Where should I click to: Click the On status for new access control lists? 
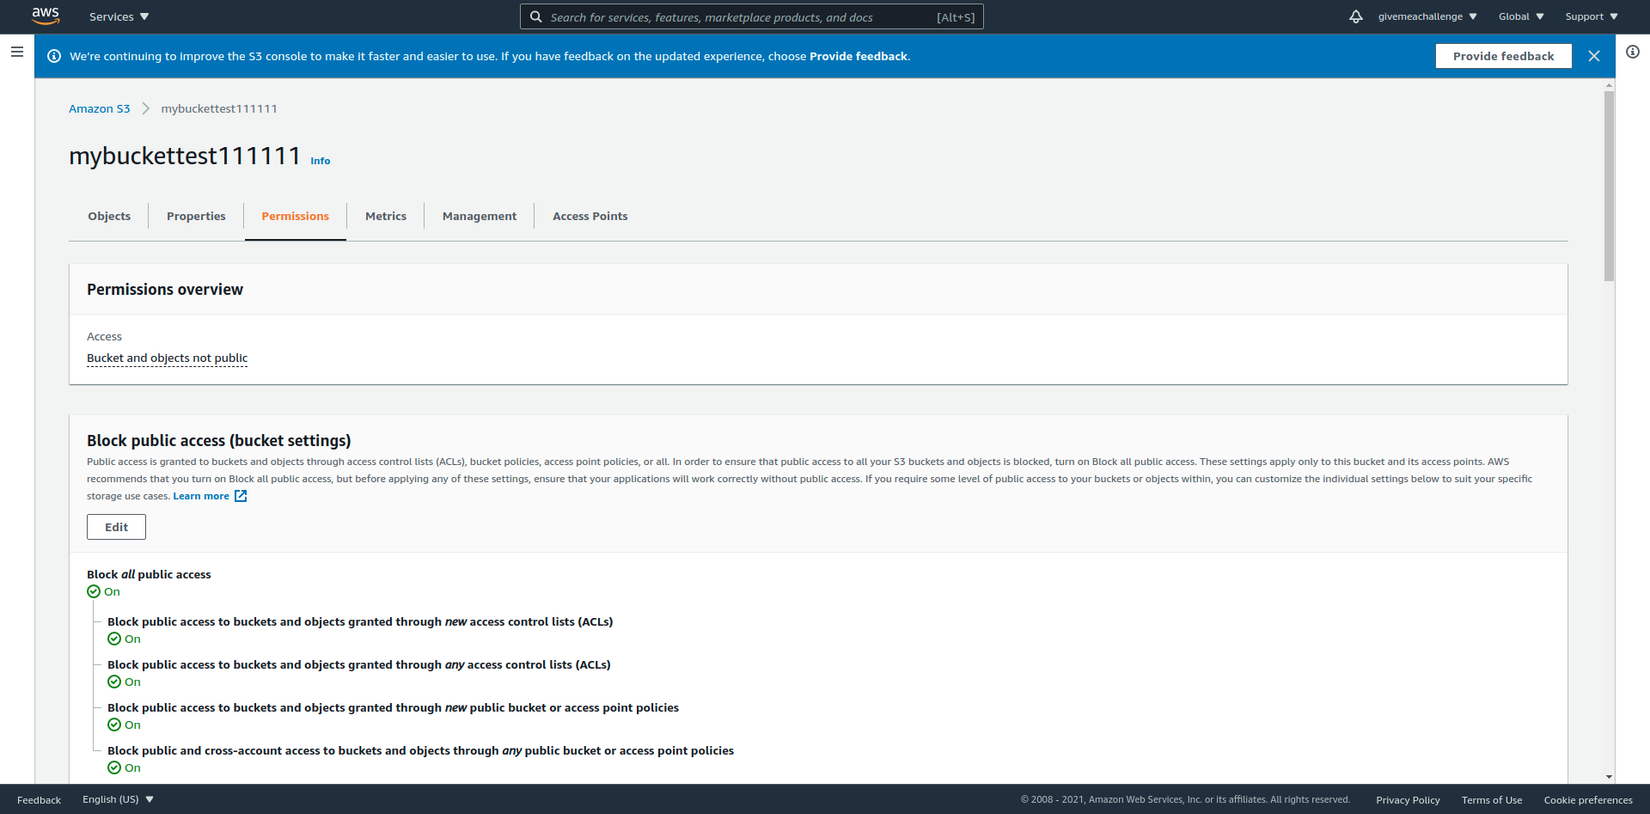click(124, 639)
